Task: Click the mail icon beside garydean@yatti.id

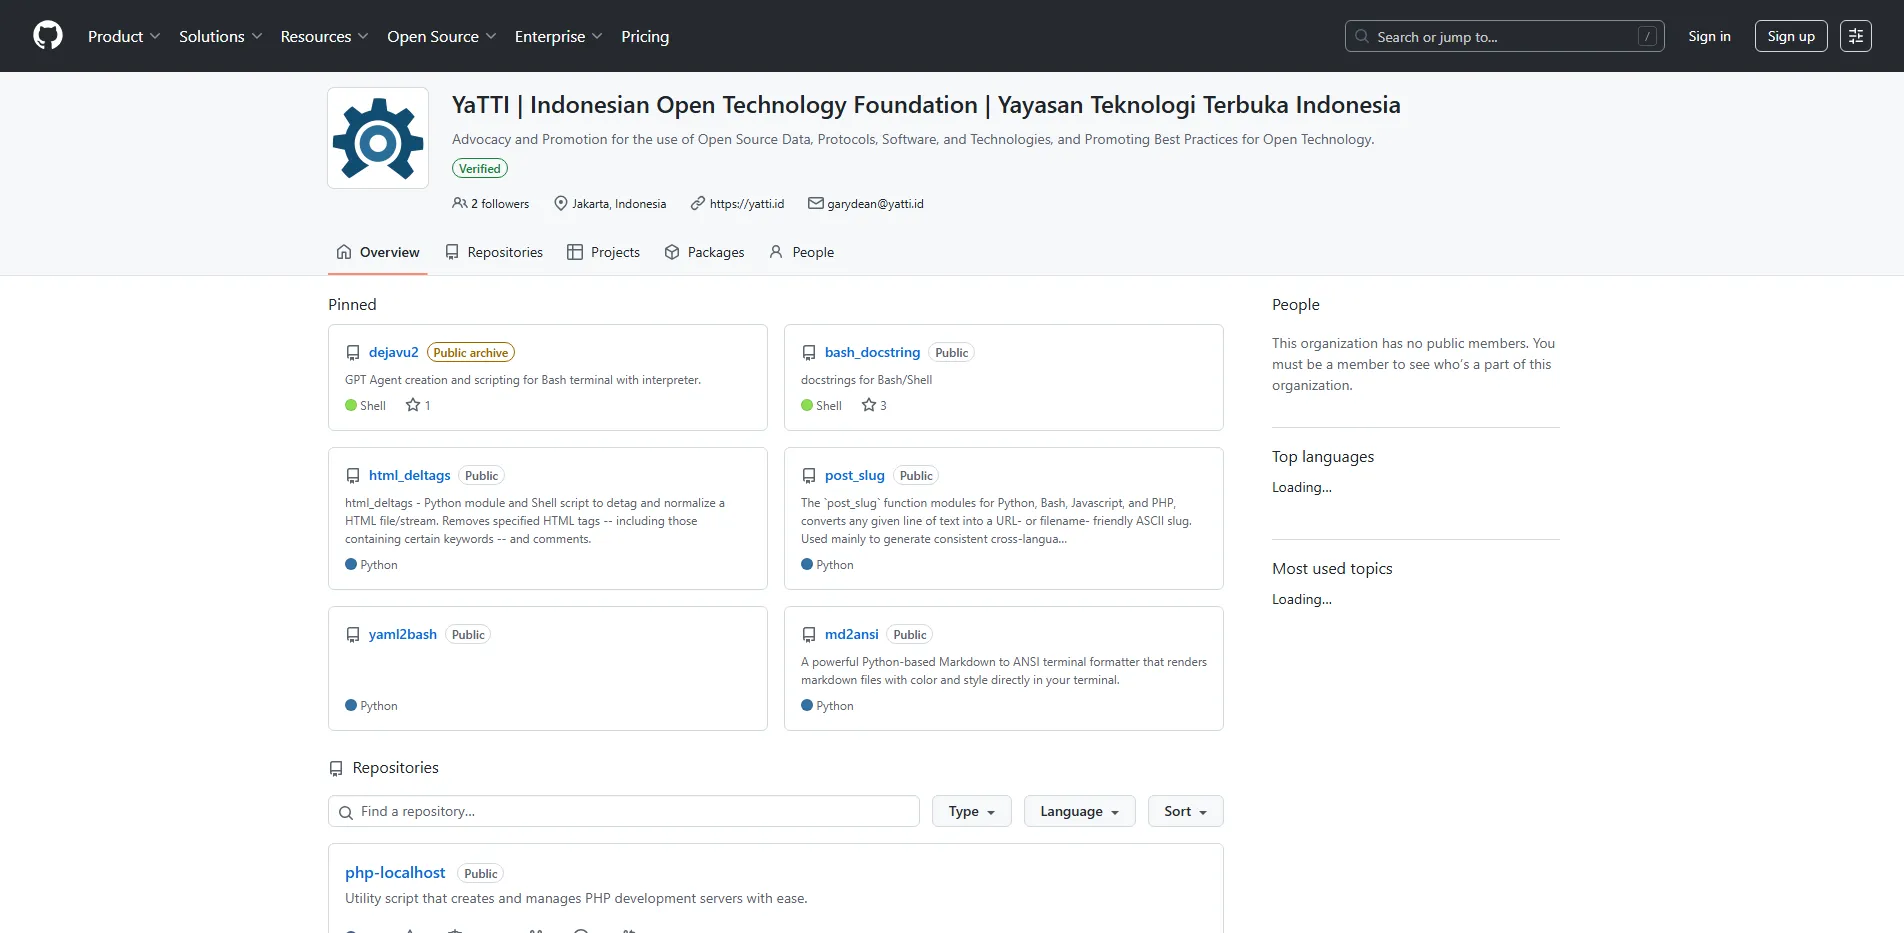Action: pyautogui.click(x=815, y=203)
